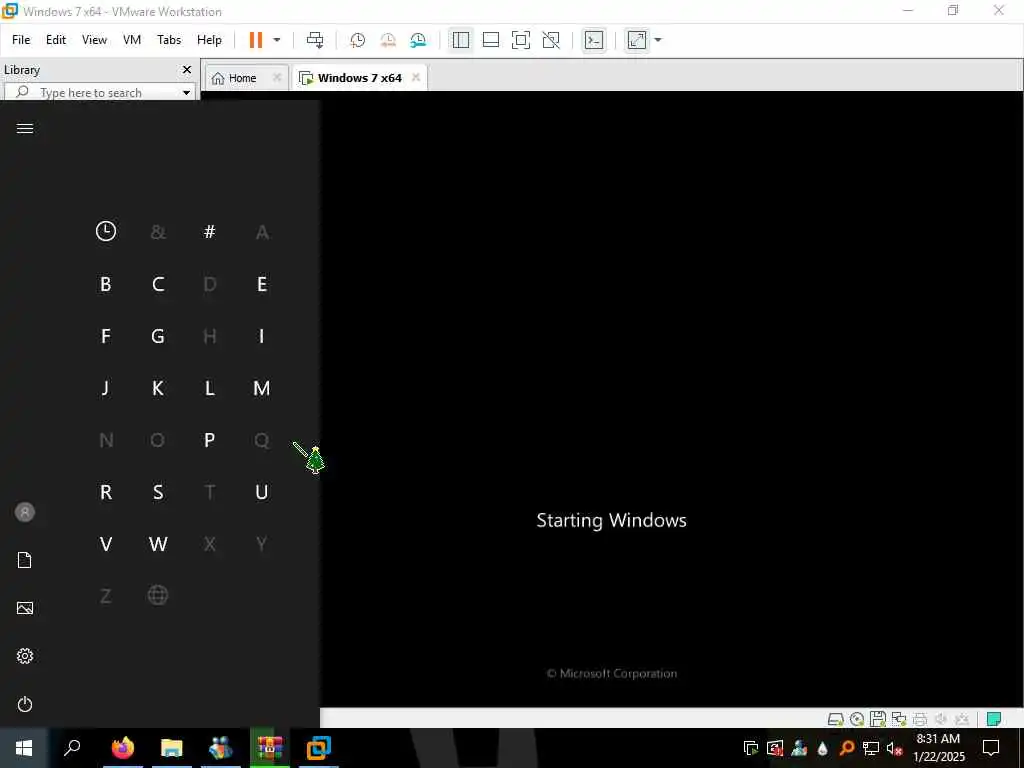Take a snapshot of this virtual machine
The width and height of the screenshot is (1024, 768).
click(x=357, y=40)
